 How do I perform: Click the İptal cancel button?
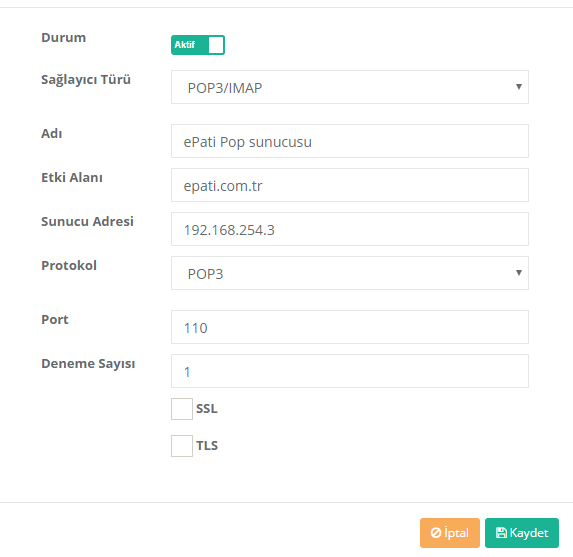(450, 533)
